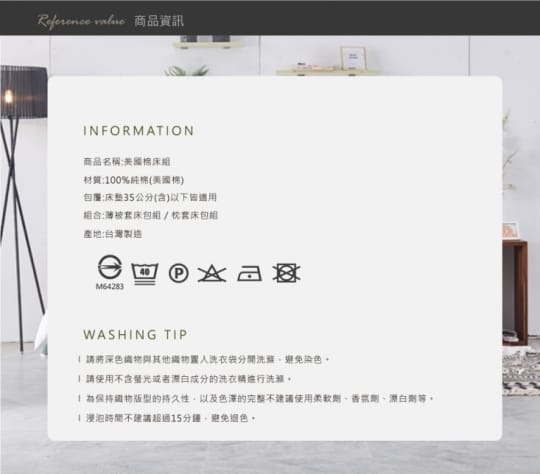The image size is (540, 474).
Task: Click the do-not-bleach triangle icon
Action: pos(212,274)
